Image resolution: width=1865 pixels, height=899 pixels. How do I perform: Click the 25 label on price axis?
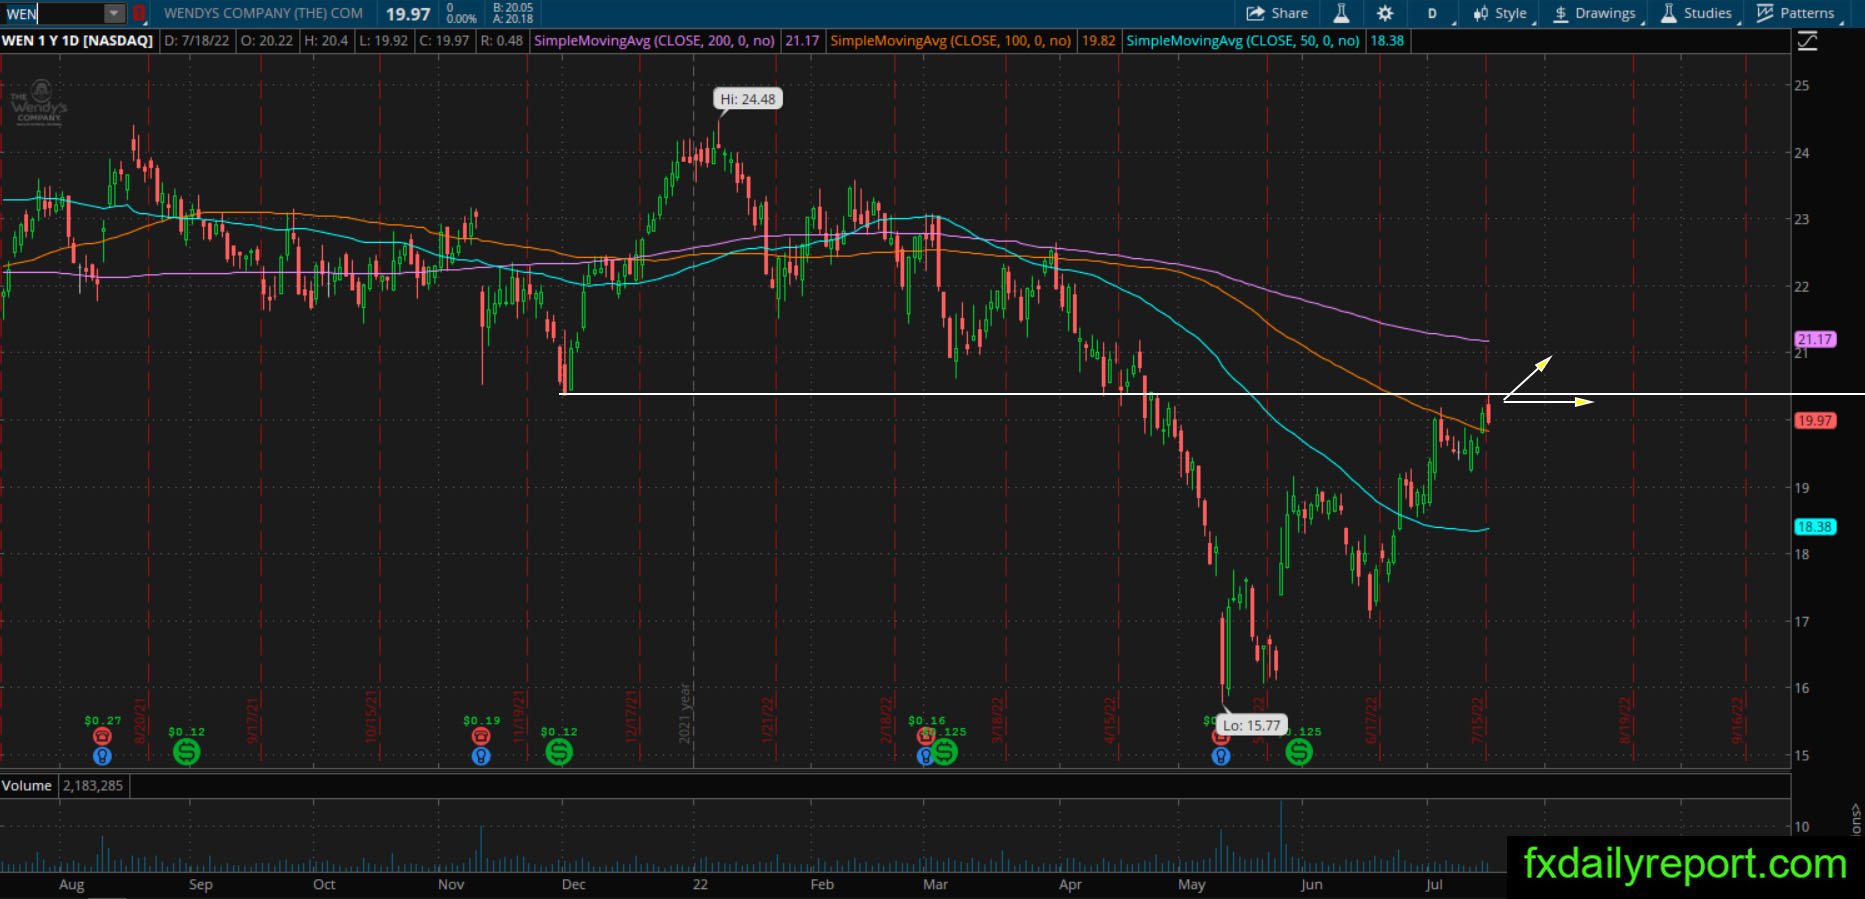[1802, 86]
